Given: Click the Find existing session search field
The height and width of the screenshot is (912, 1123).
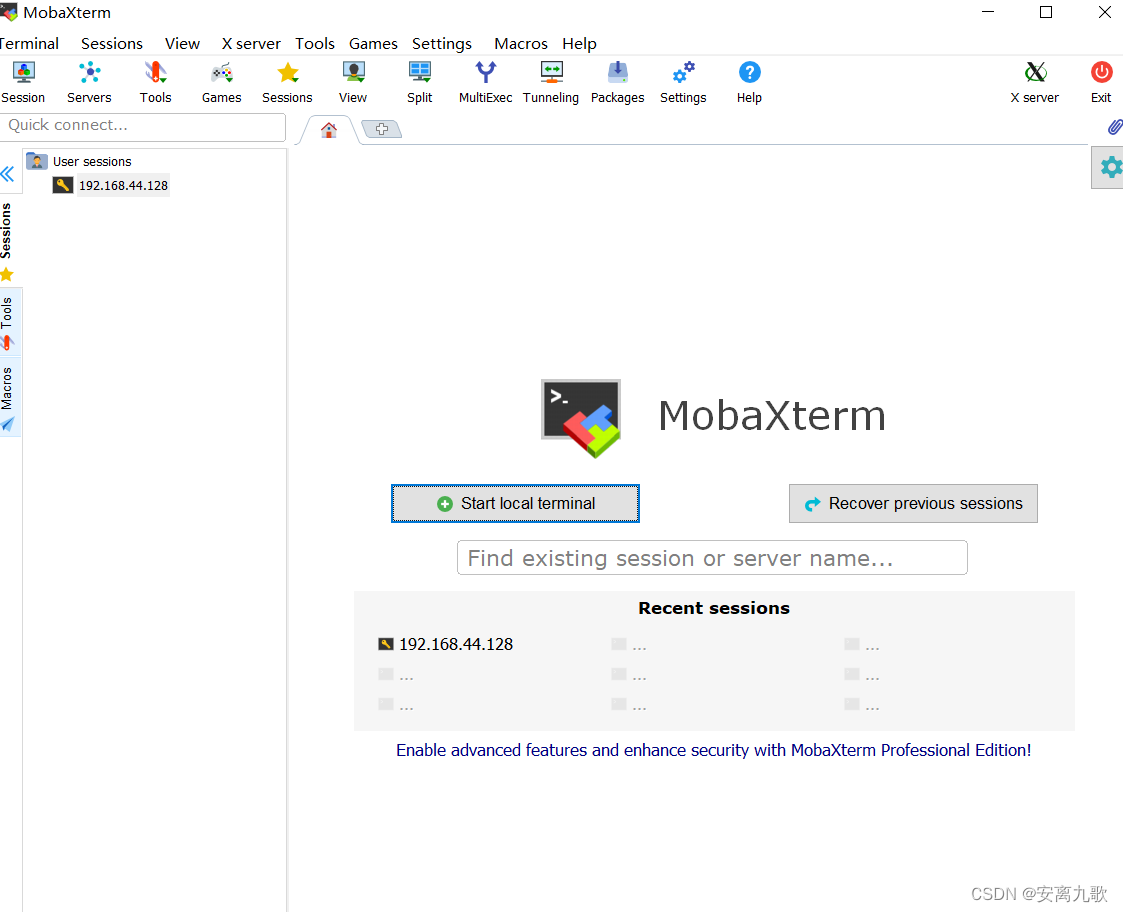Looking at the screenshot, I should 712,557.
